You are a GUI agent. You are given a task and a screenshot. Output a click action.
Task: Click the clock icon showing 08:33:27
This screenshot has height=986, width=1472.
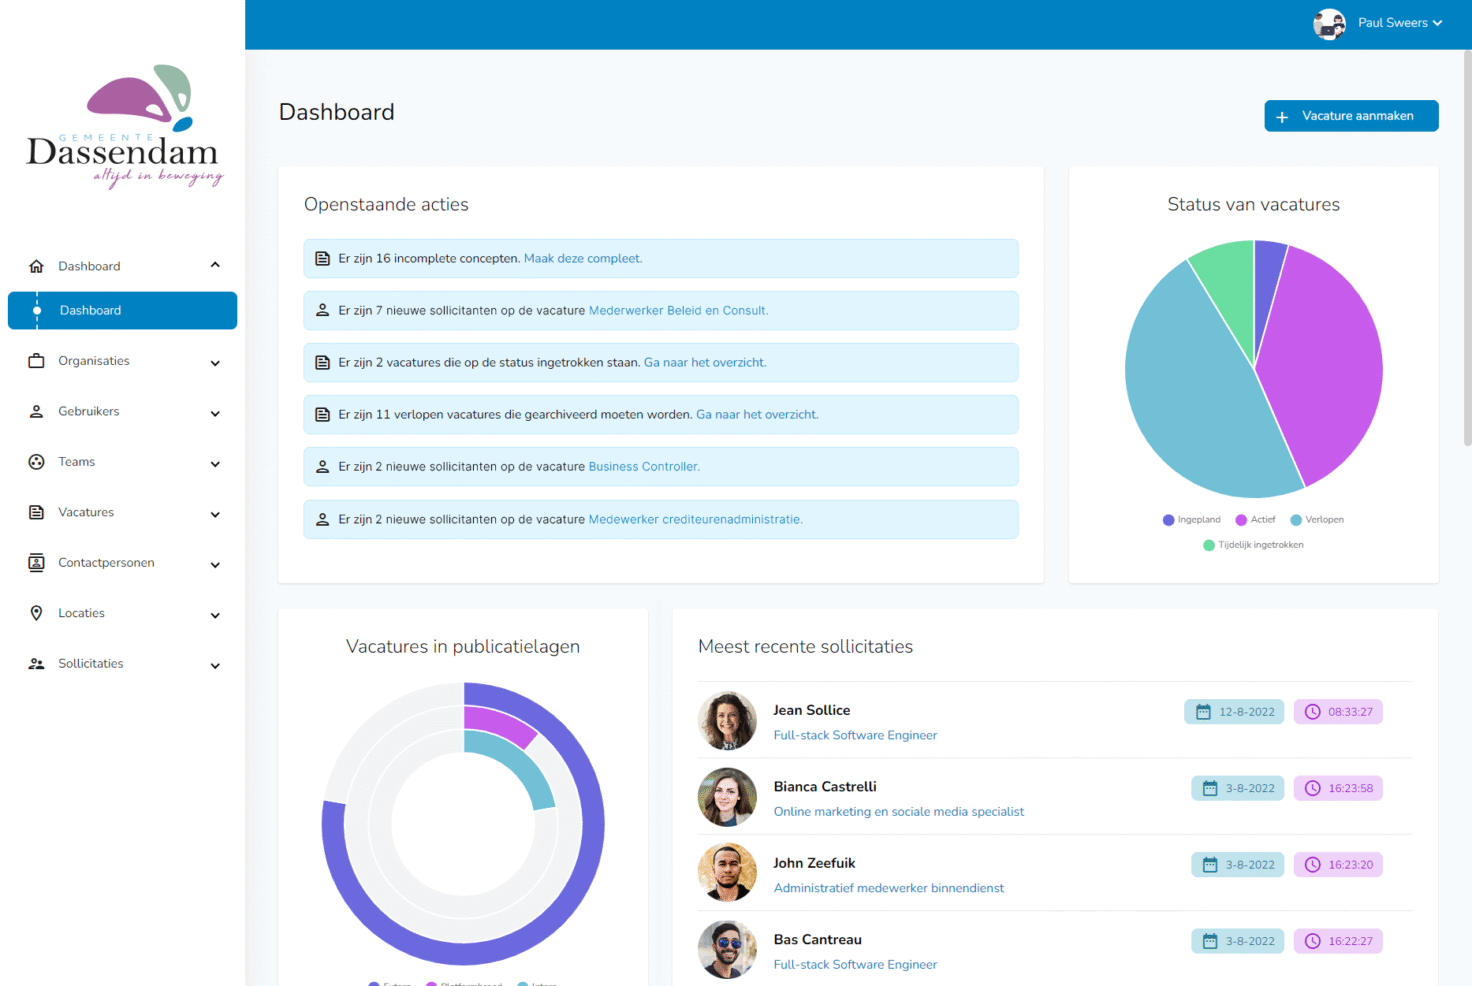click(1312, 711)
